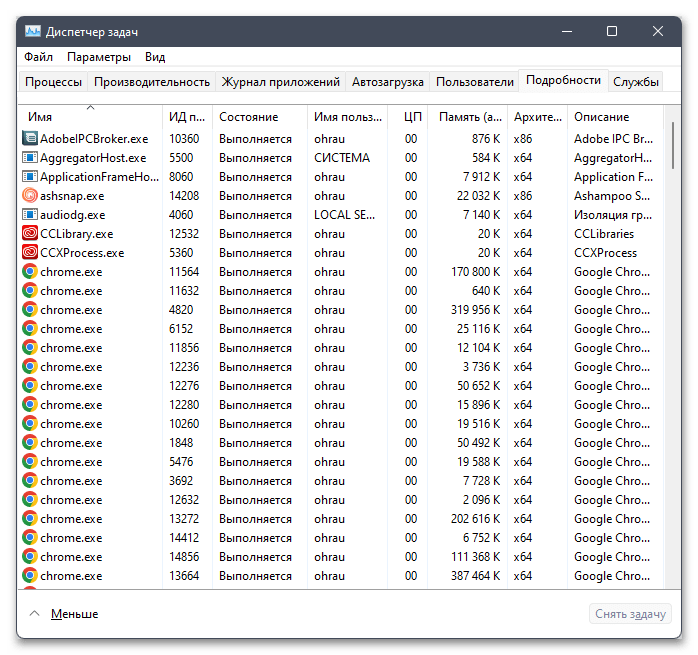The width and height of the screenshot is (698, 655).
Task: Click the CCLibrary.exe Creative Cloud icon
Action: (30, 233)
